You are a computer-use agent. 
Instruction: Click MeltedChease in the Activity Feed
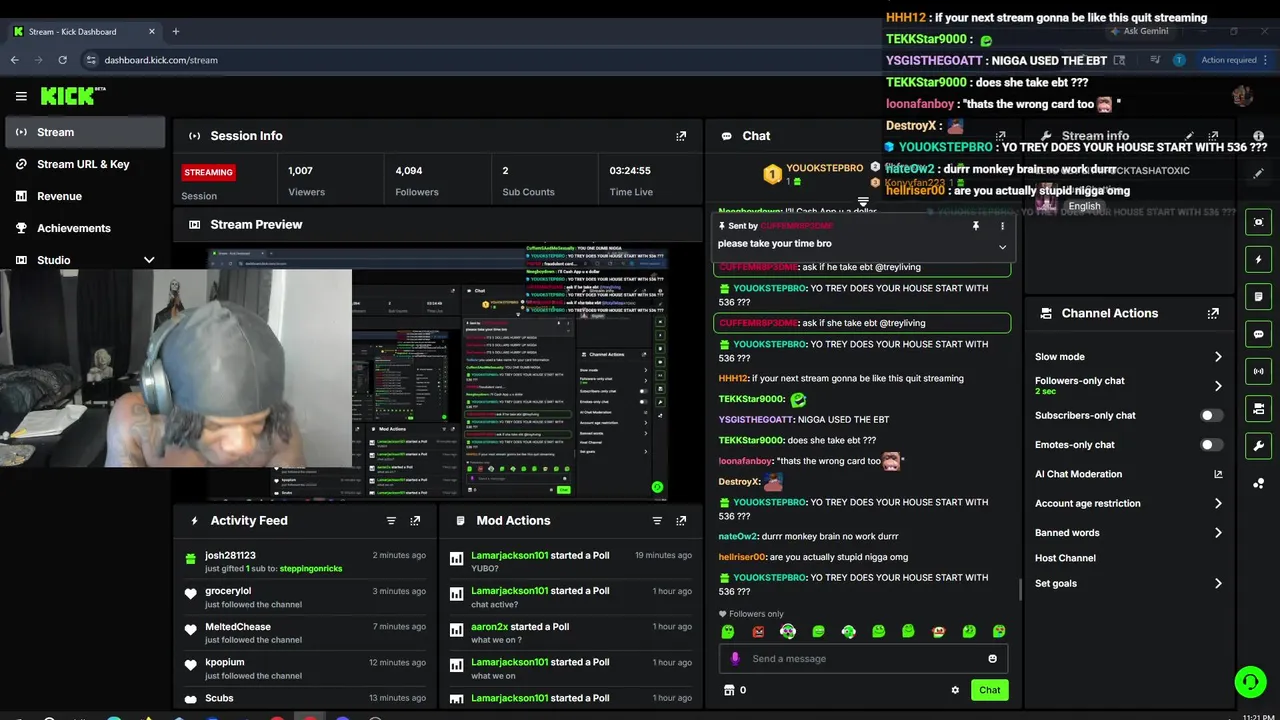tap(238, 627)
